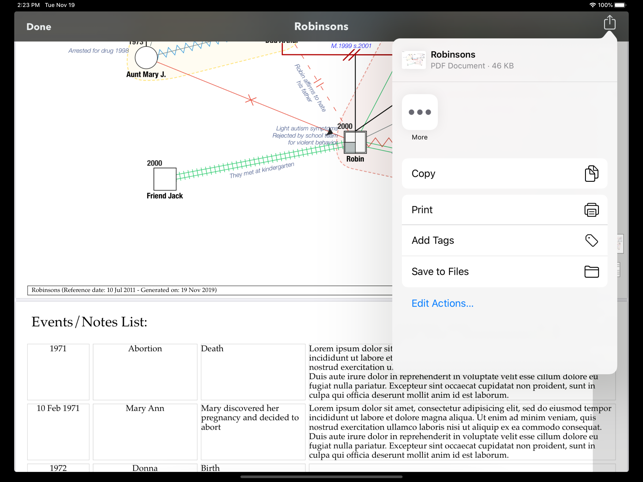This screenshot has height=482, width=643.
Task: Tap the Robinsons title in header
Action: (x=321, y=26)
